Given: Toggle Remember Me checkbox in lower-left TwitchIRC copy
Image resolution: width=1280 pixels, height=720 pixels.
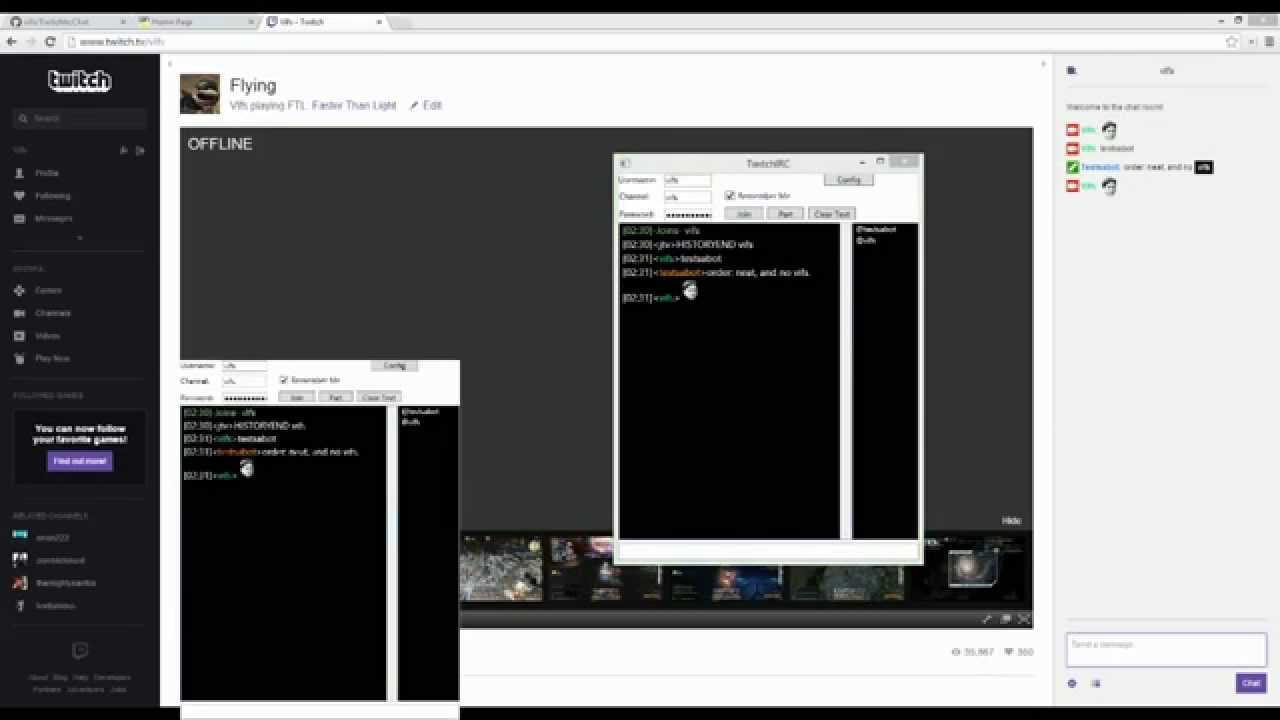Looking at the screenshot, I should (284, 380).
